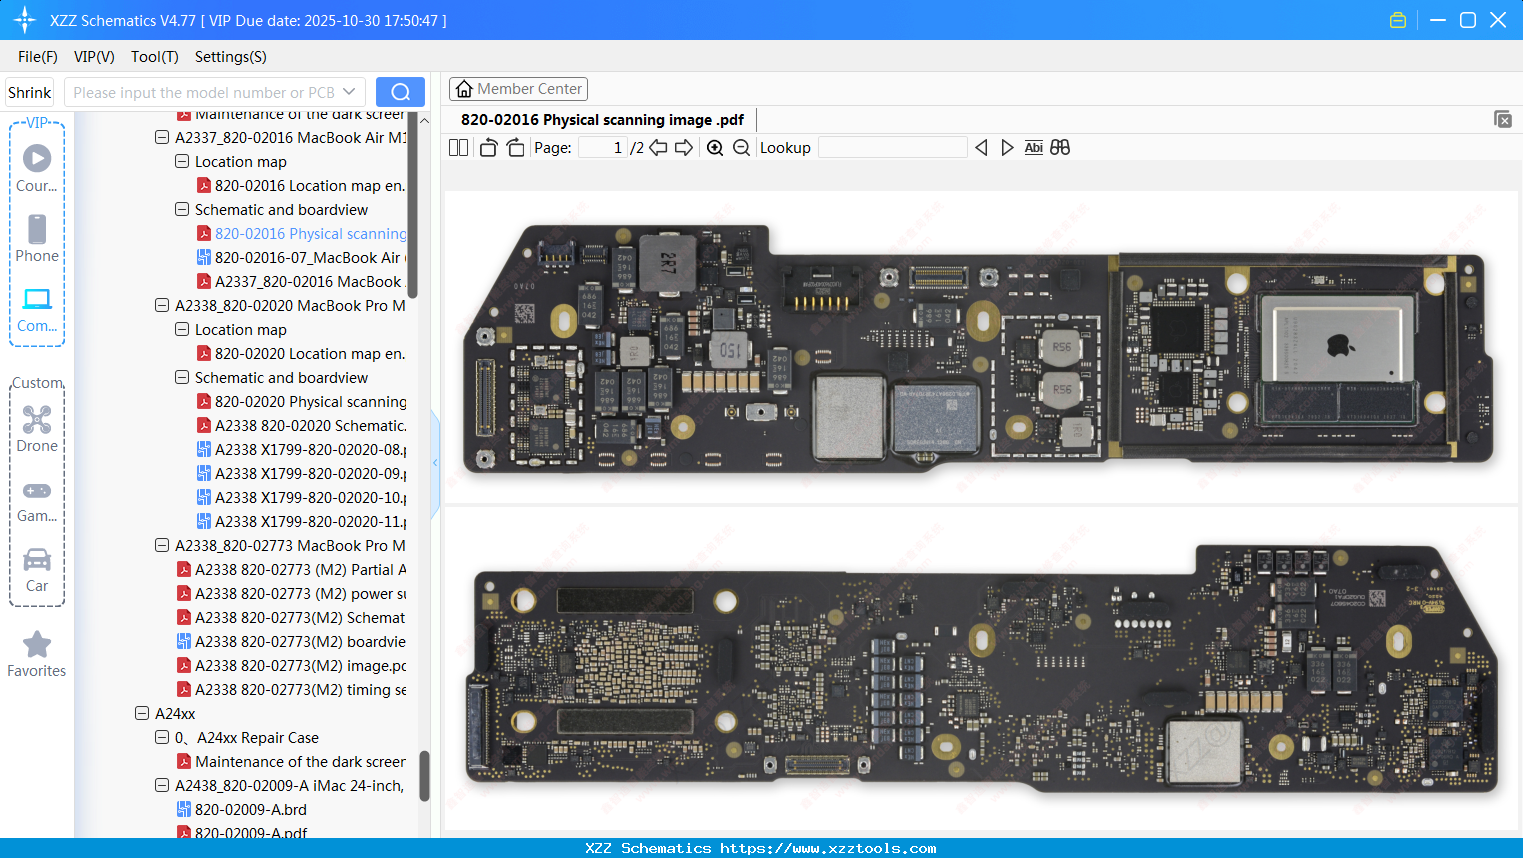Click the panel splitter collapse handle
The image size is (1523, 858).
pyautogui.click(x=435, y=463)
